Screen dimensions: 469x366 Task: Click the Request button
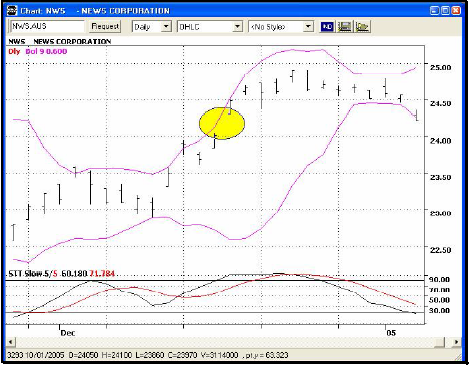click(x=105, y=26)
